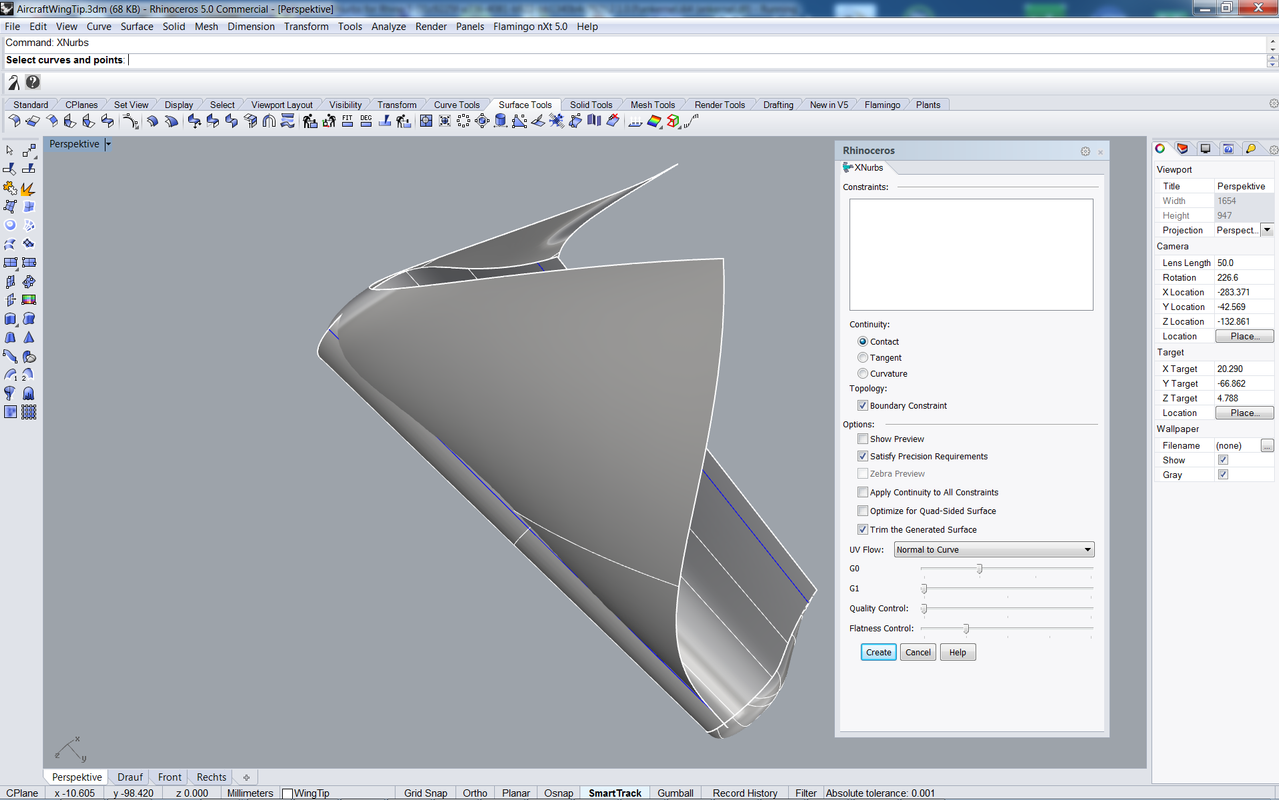Screen dimensions: 1279x800
Task: Click the WingTip layer selector in status bar
Action: [305, 793]
